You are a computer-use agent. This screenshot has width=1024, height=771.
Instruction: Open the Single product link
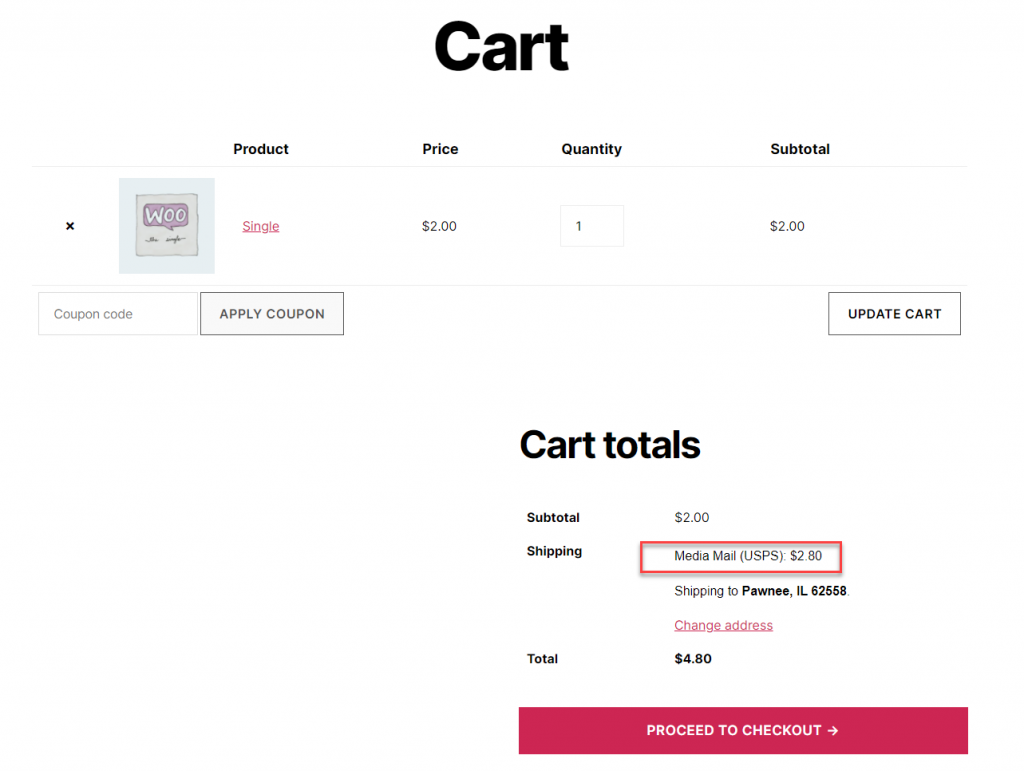pyautogui.click(x=261, y=226)
